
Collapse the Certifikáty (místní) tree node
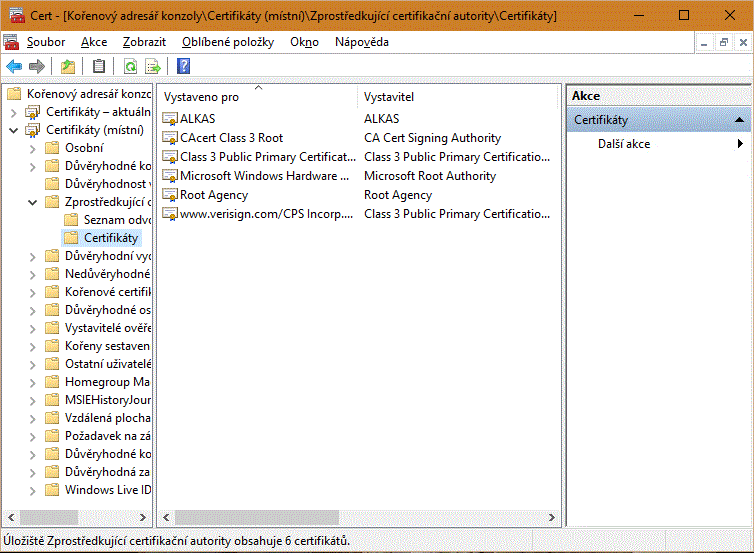point(13,130)
